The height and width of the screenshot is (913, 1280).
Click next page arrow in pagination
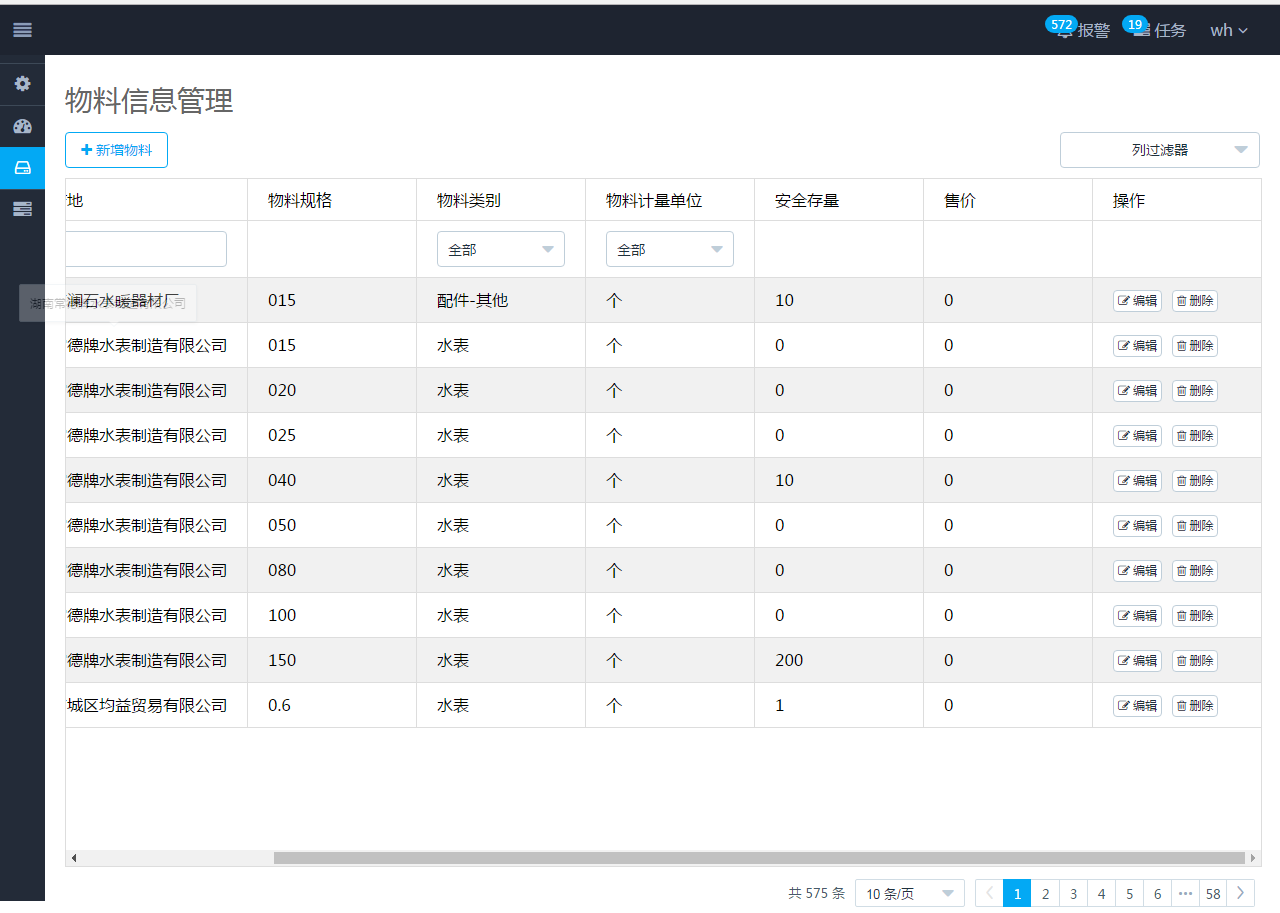[1240, 893]
